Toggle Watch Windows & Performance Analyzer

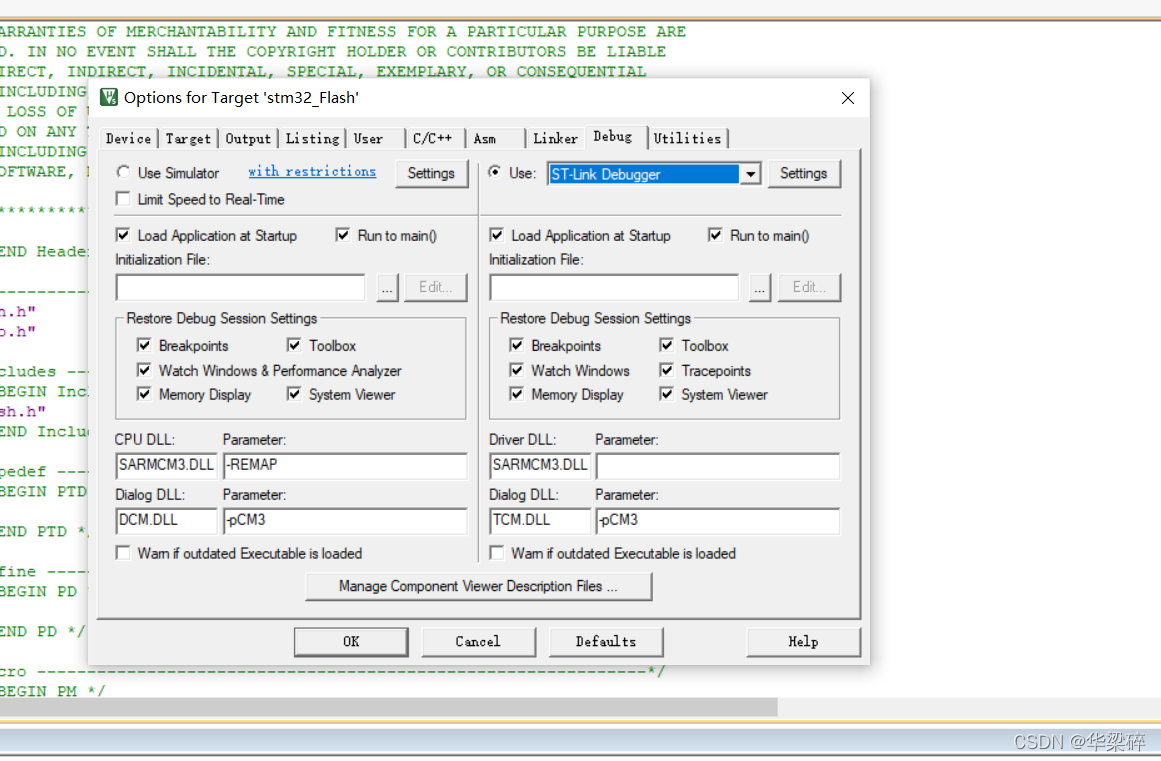(x=144, y=370)
